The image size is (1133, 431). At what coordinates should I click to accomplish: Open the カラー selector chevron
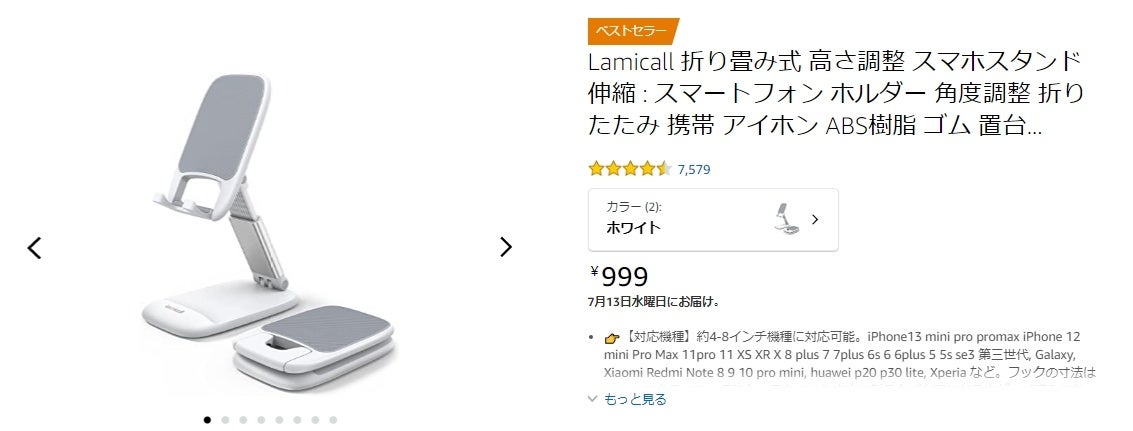click(x=815, y=219)
